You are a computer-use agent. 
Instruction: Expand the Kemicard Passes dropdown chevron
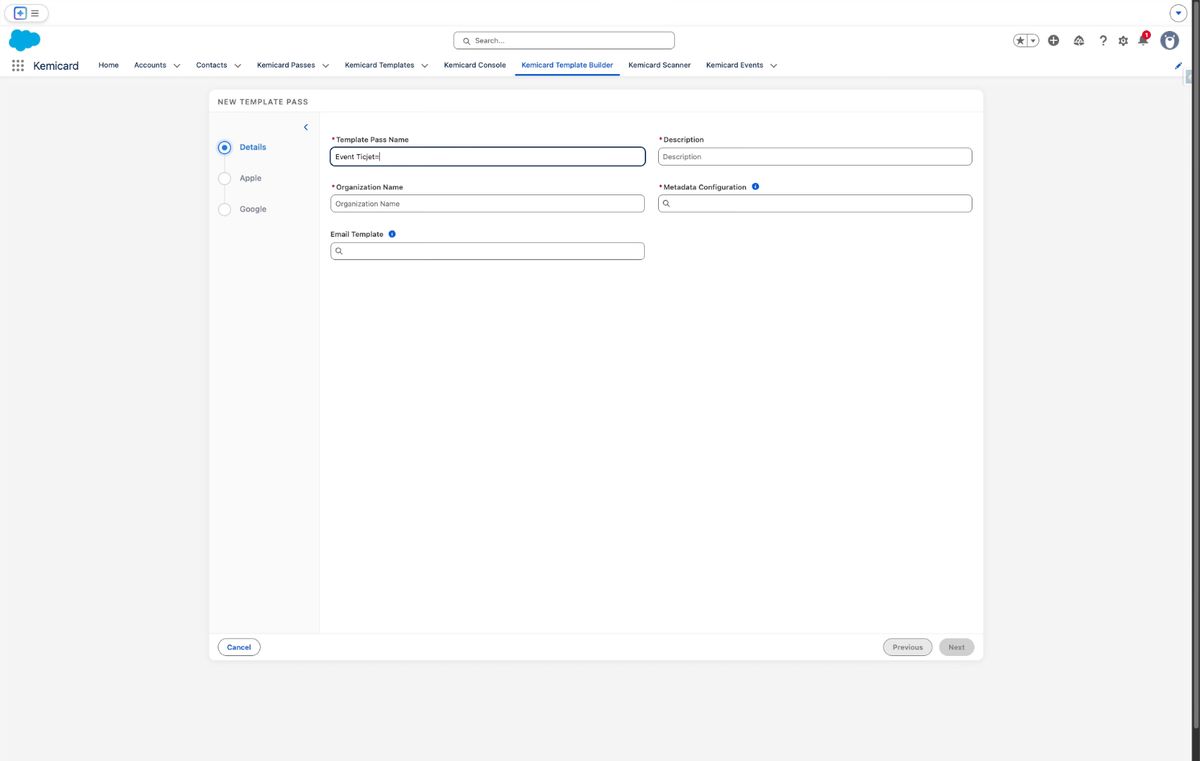pos(325,66)
